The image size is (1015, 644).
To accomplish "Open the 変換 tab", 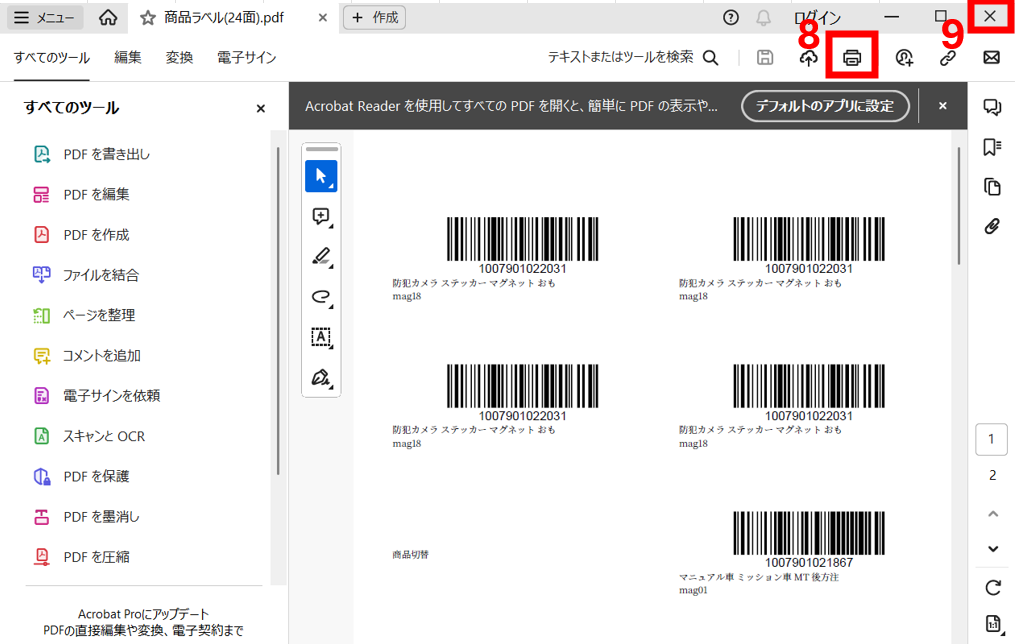I will pos(179,58).
